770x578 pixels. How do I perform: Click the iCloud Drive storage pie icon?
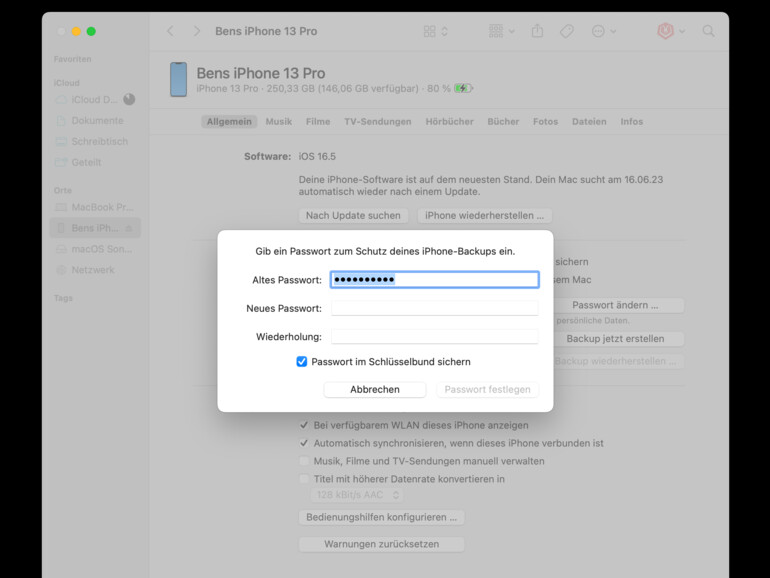click(129, 99)
